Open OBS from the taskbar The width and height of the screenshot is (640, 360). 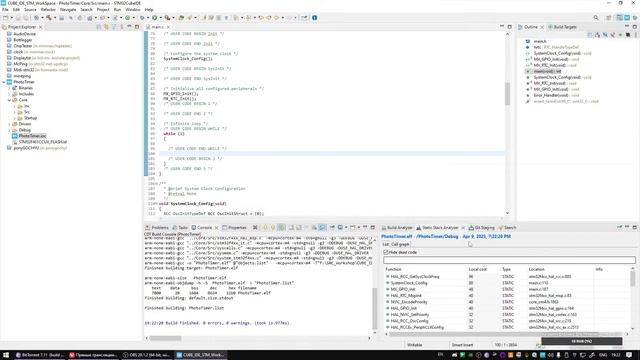pyautogui.click(x=147, y=355)
